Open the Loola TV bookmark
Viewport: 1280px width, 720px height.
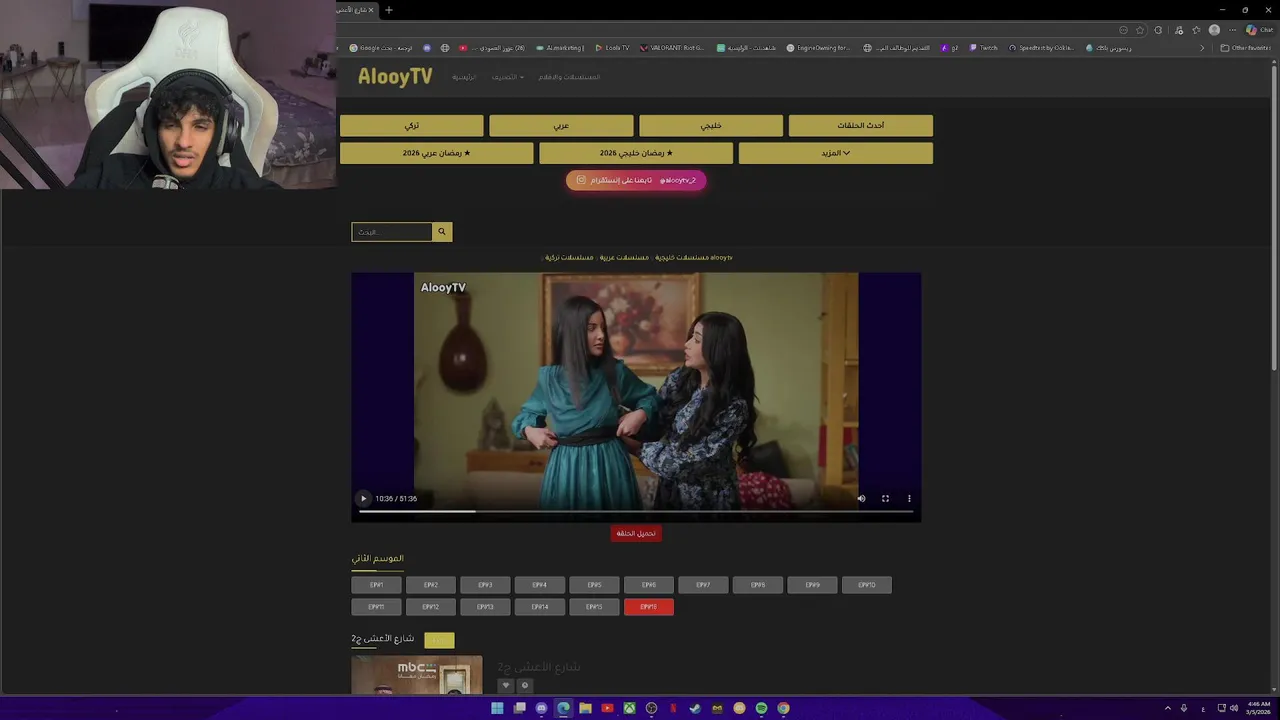[x=613, y=48]
